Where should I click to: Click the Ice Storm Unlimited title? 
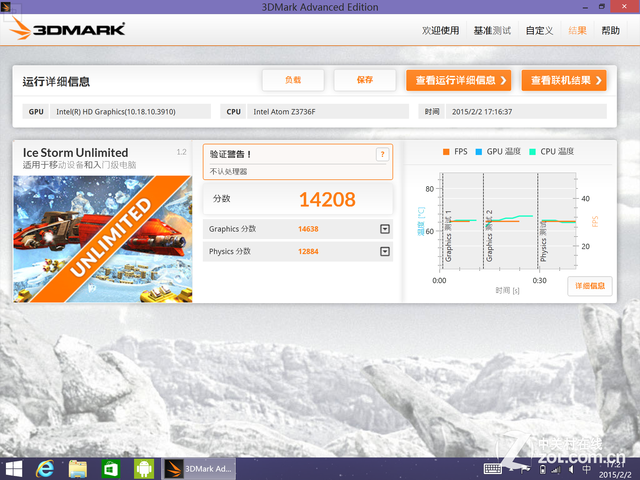pyautogui.click(x=76, y=153)
